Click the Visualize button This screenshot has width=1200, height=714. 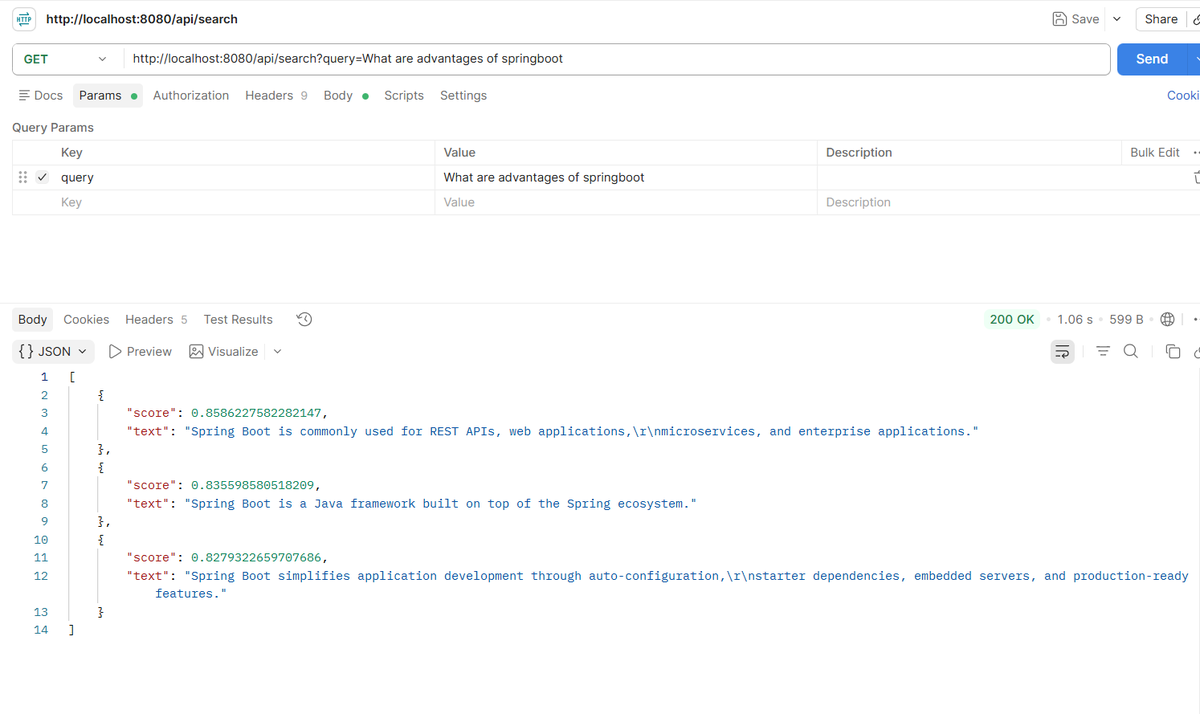[x=224, y=351]
